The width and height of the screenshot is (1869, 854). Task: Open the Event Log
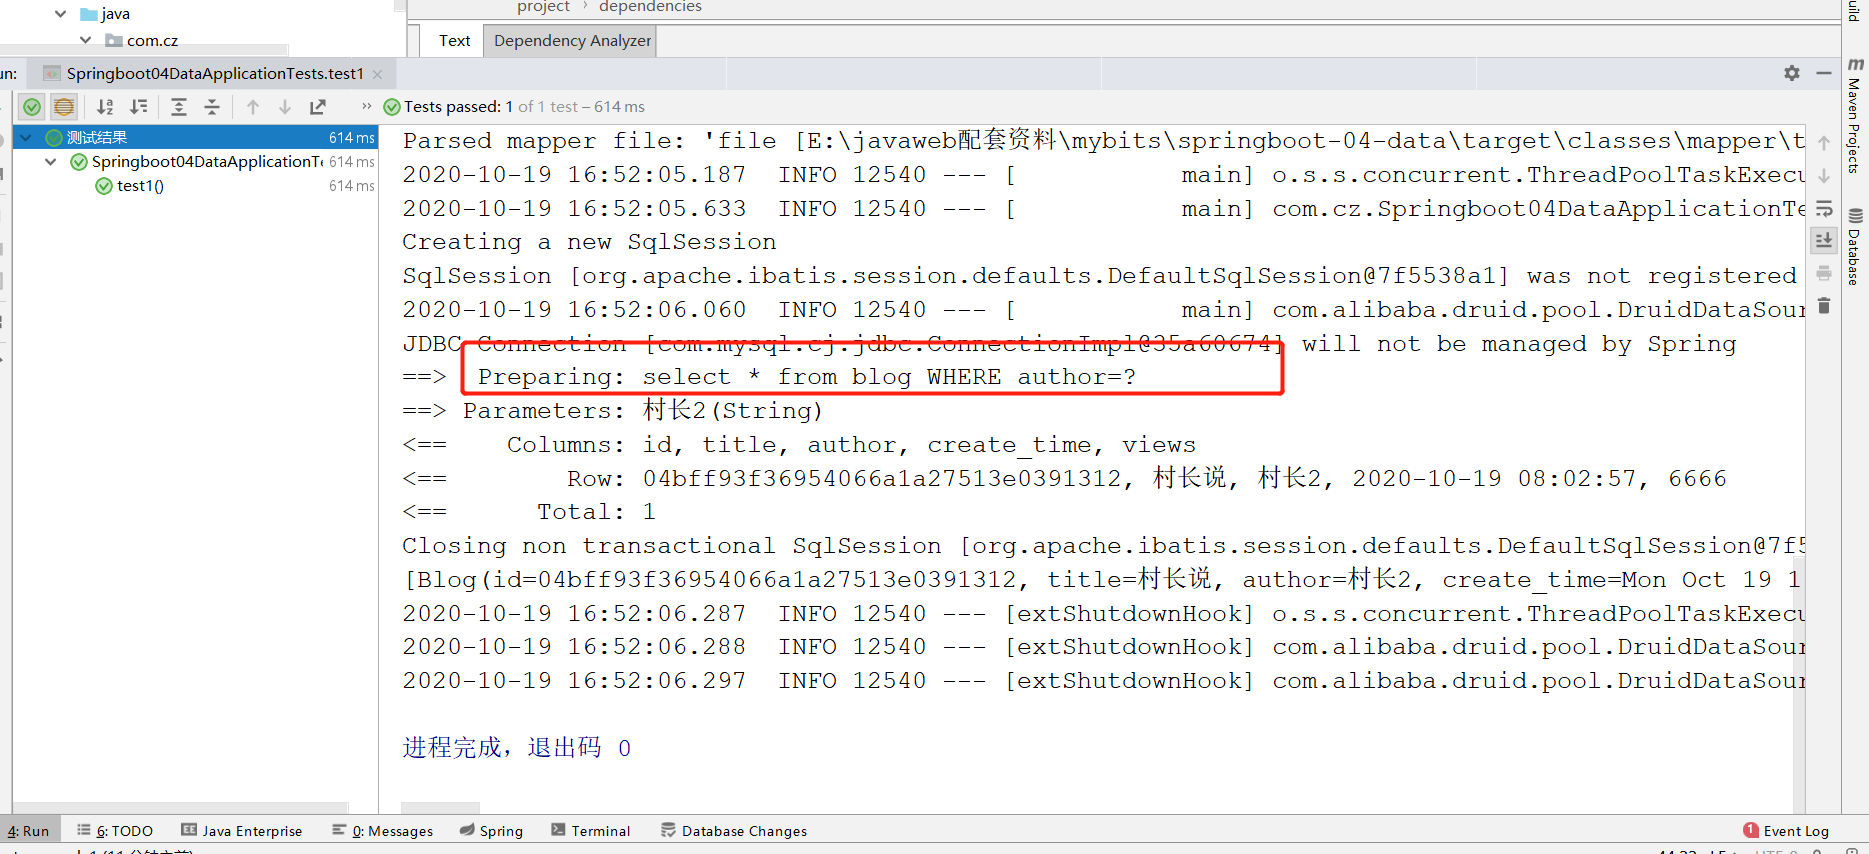coord(1786,831)
